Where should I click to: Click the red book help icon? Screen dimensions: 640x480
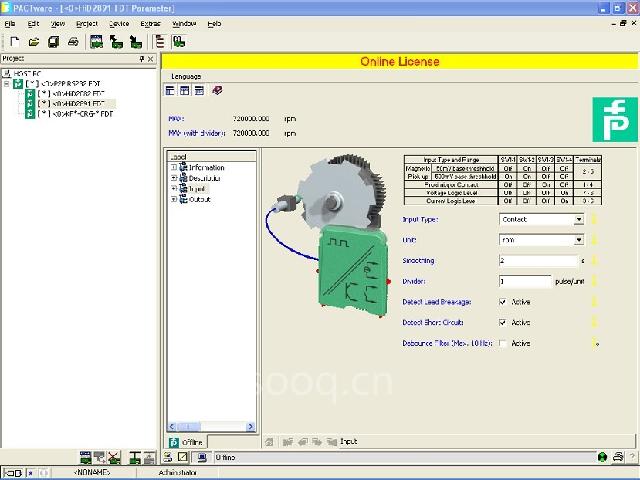[x=217, y=91]
